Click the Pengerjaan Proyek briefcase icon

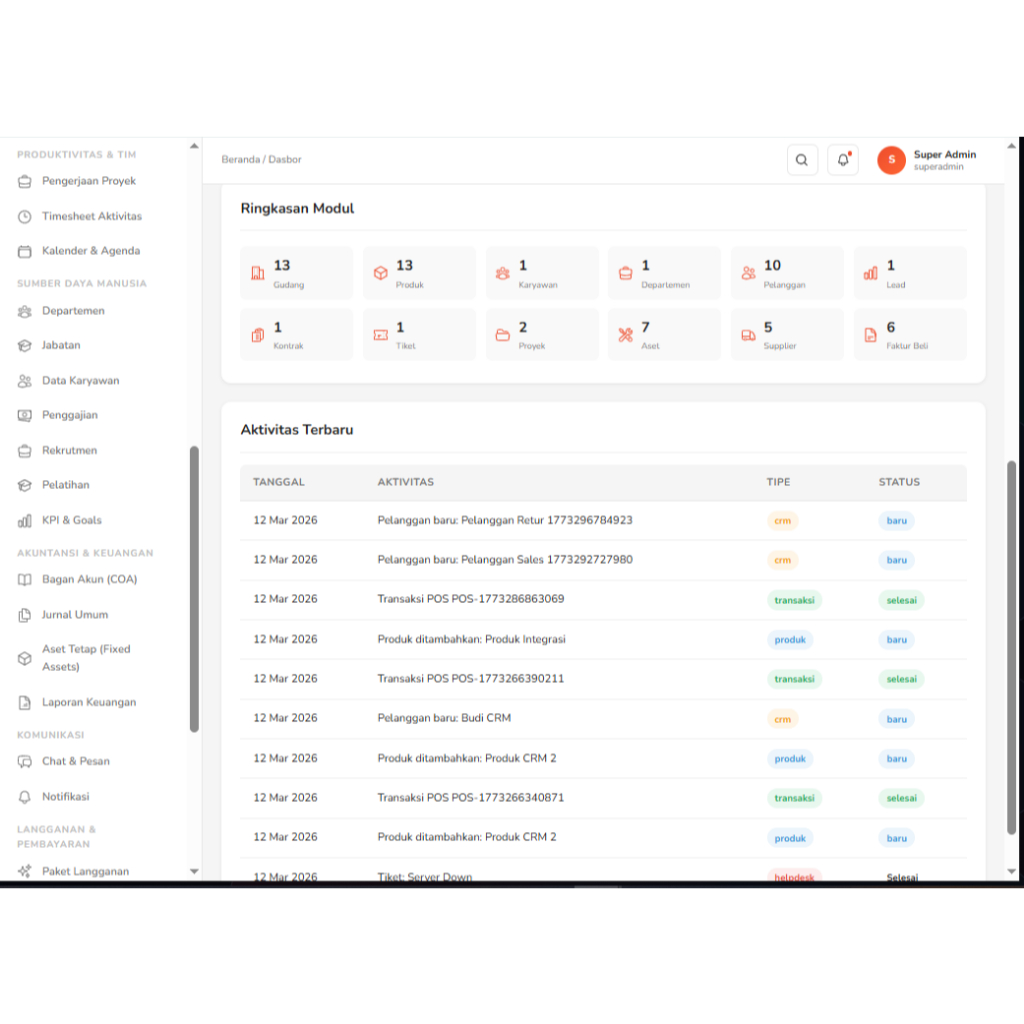25,182
